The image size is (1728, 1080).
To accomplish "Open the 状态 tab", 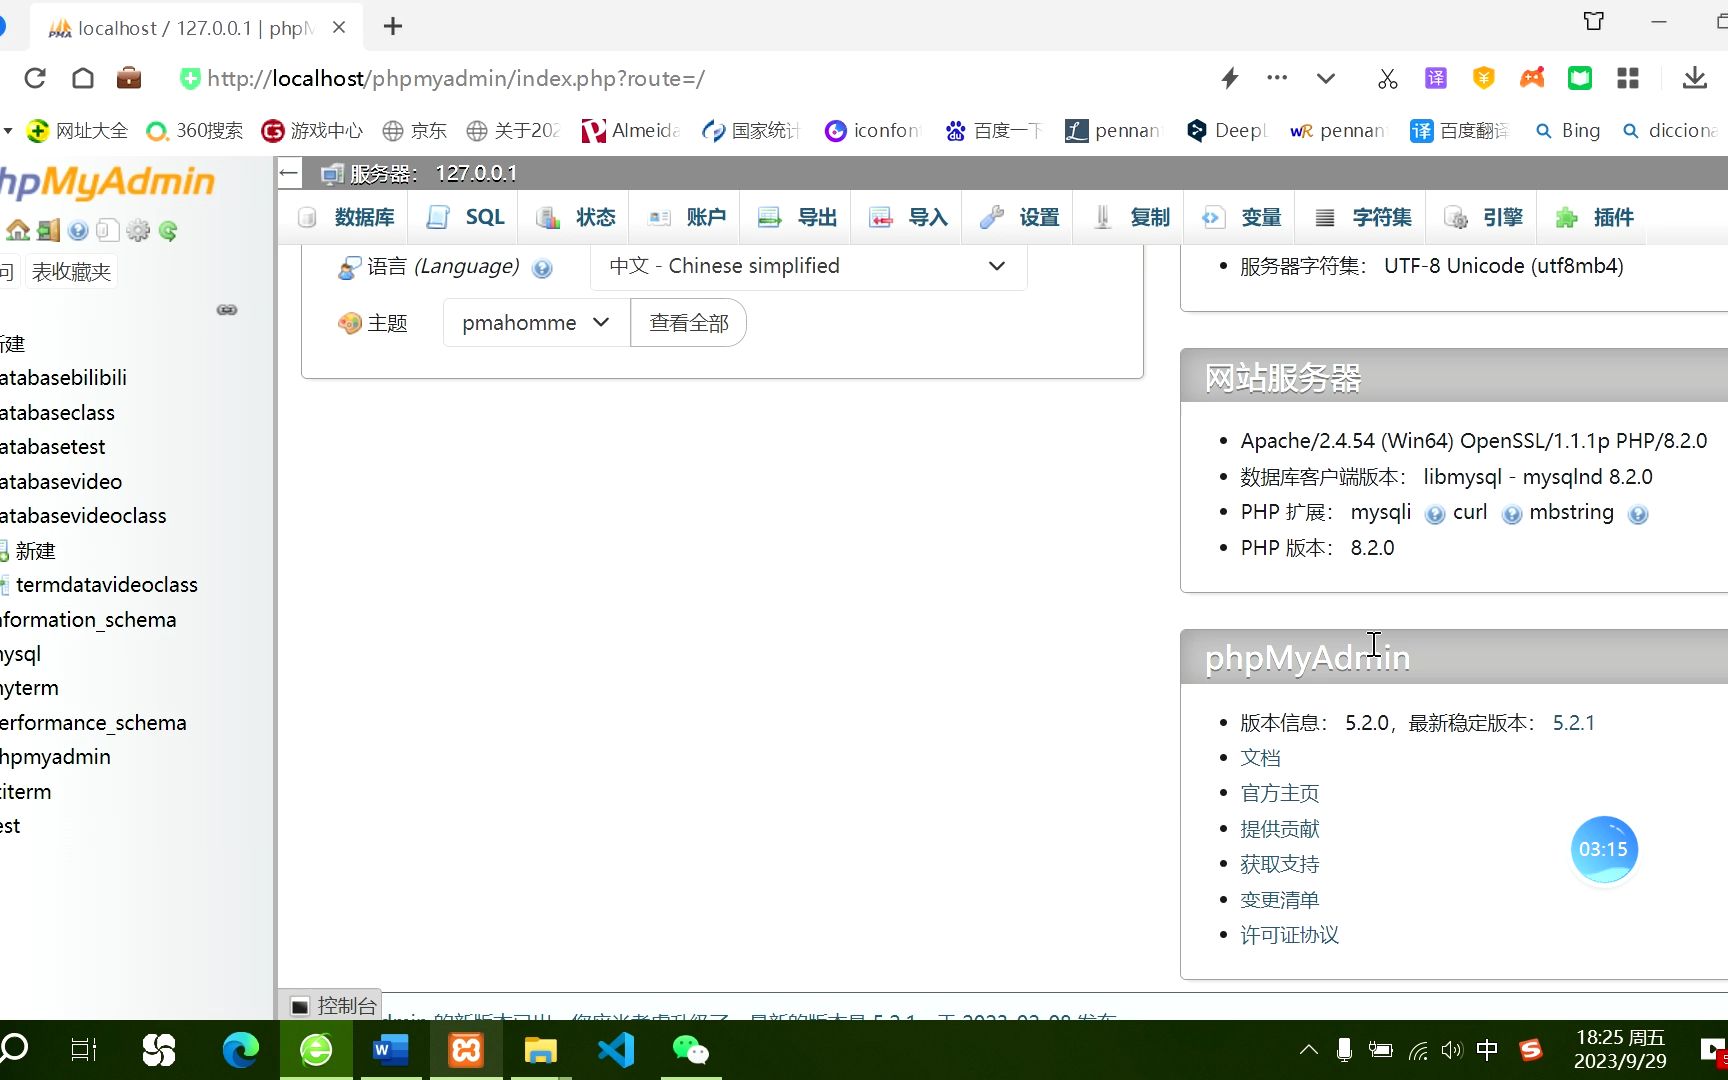I will point(576,217).
